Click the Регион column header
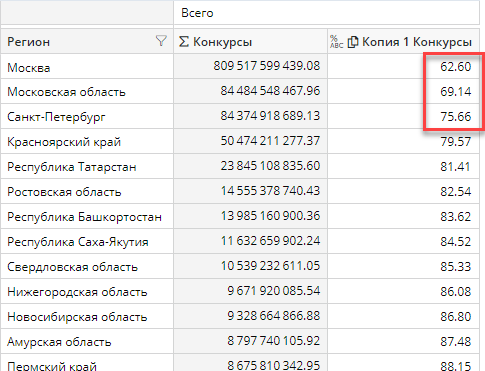This screenshot has width=485, height=371. (87, 41)
